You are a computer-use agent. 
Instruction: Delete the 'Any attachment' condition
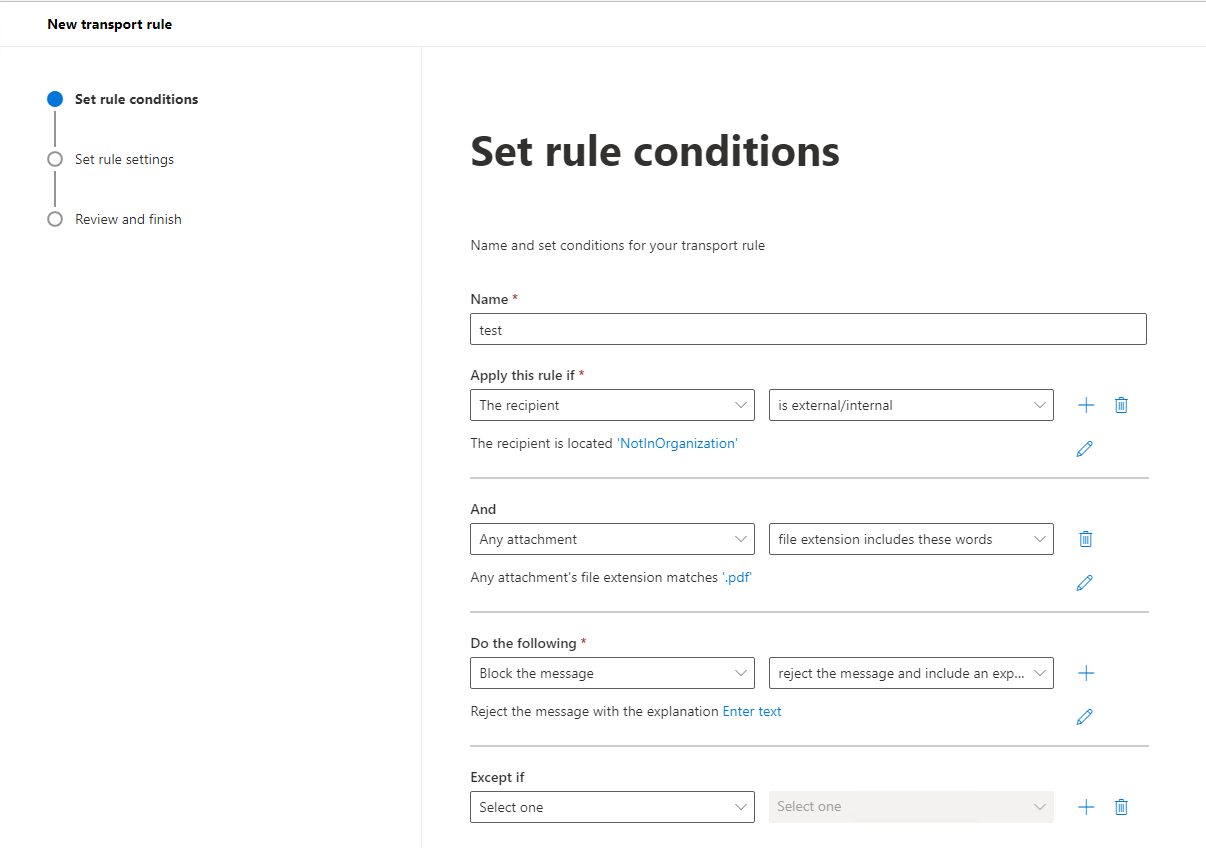[x=1086, y=539]
